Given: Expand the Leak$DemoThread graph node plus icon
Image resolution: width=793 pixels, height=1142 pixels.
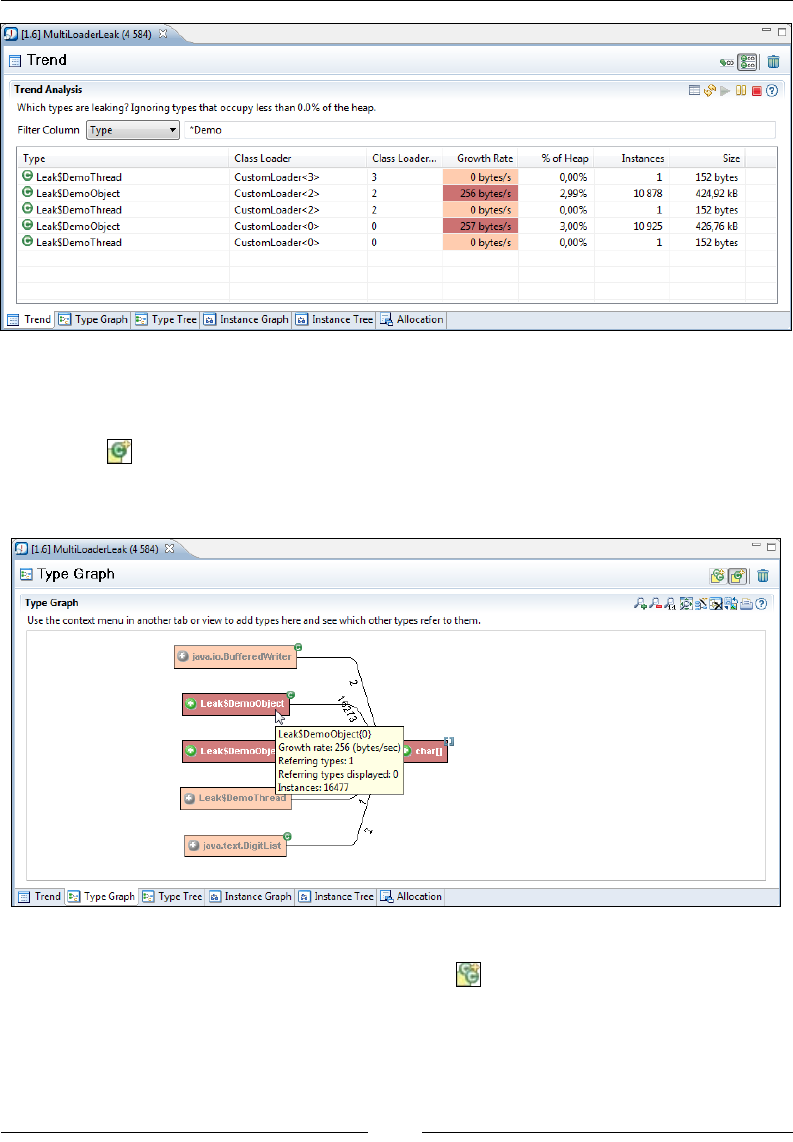Looking at the screenshot, I should pos(189,798).
